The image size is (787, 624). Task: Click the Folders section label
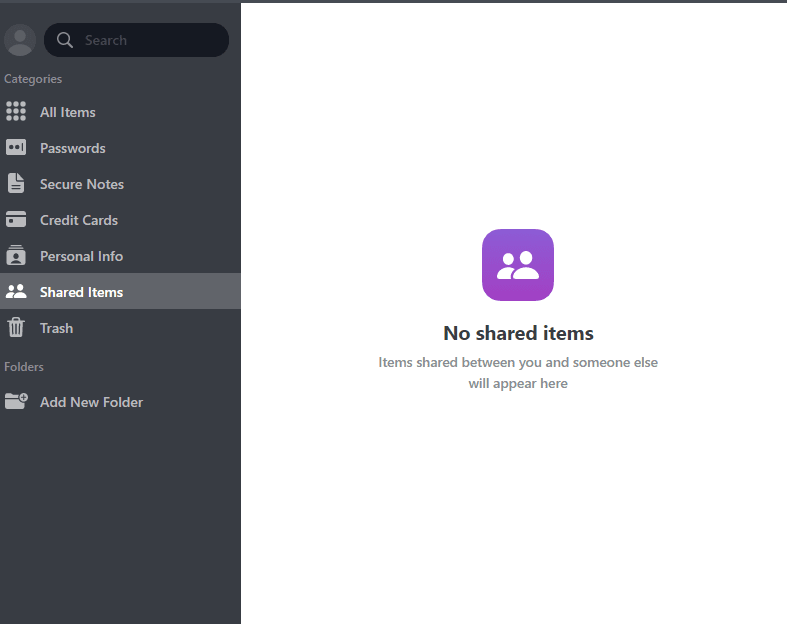[x=24, y=367]
